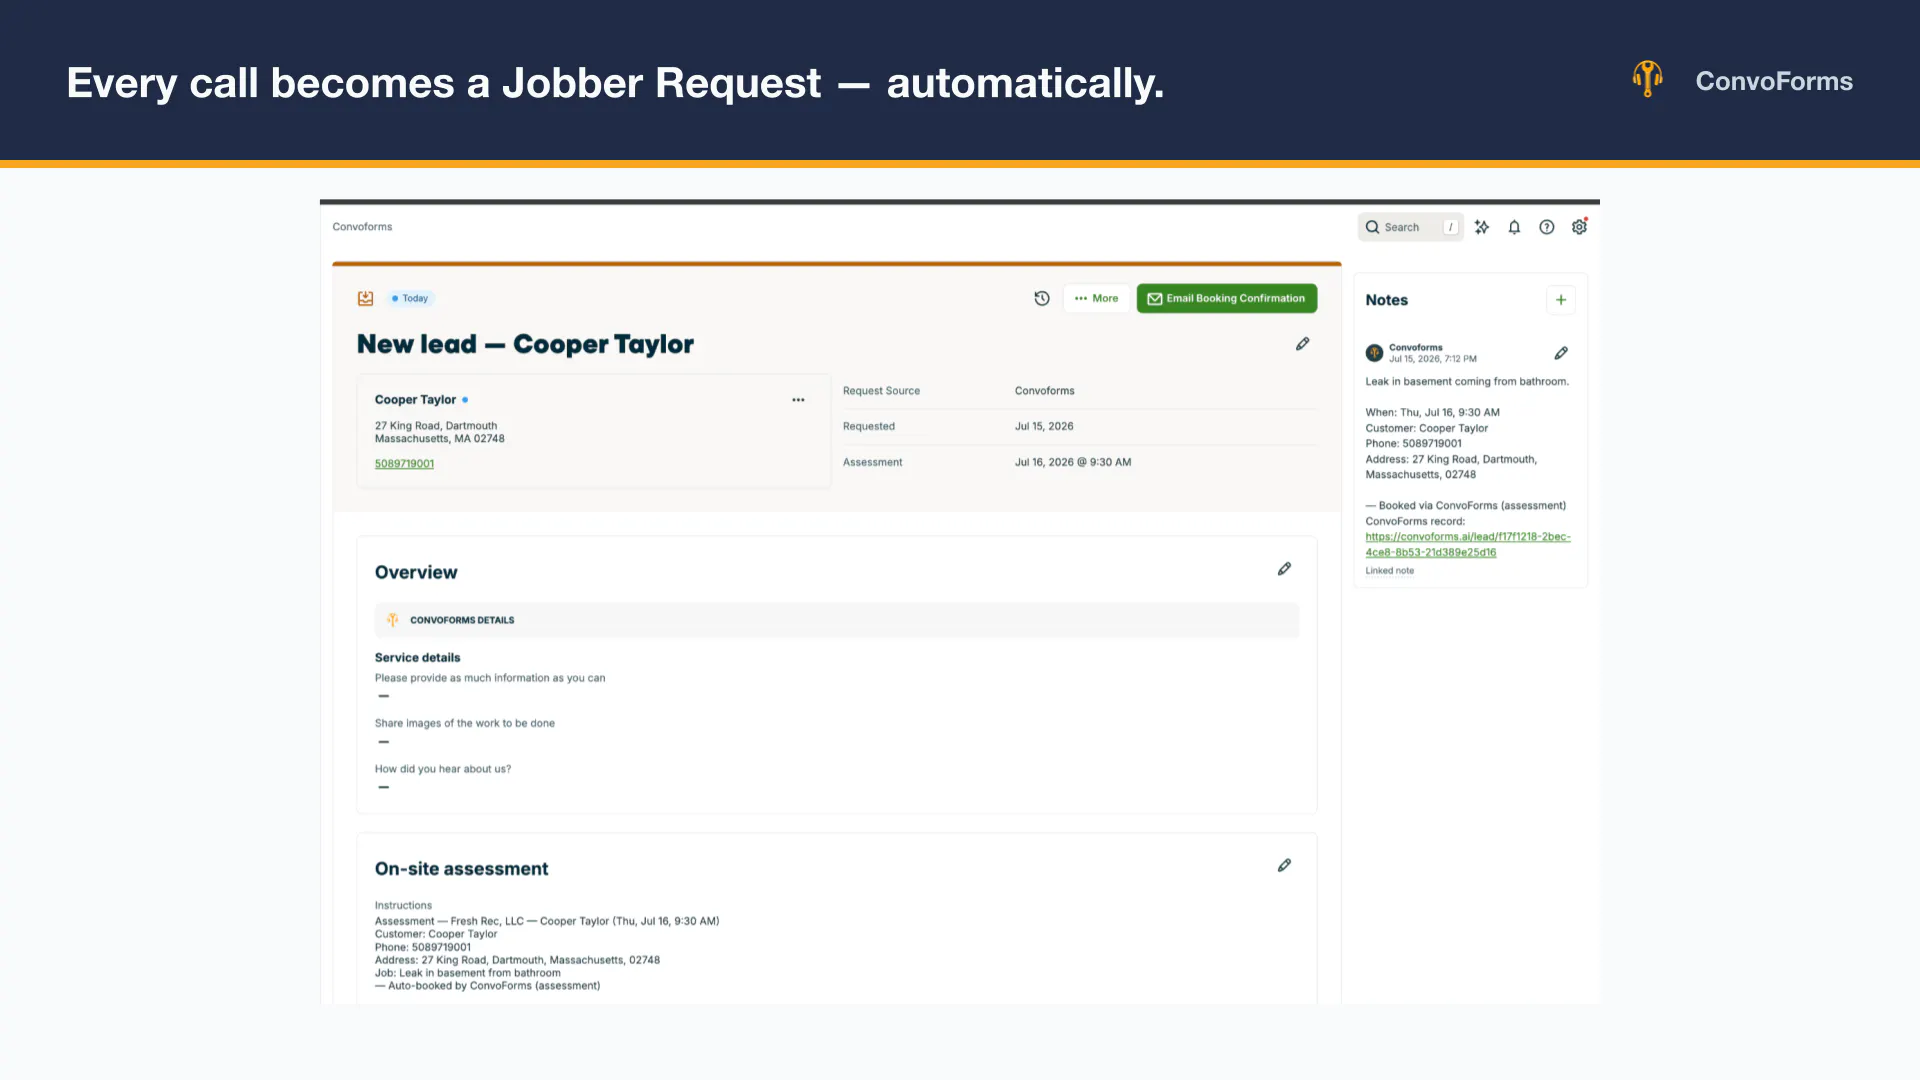Select Assessment time Jul 16, 2026 @ 9:30 AM
This screenshot has height=1080, width=1920.
coord(1073,462)
